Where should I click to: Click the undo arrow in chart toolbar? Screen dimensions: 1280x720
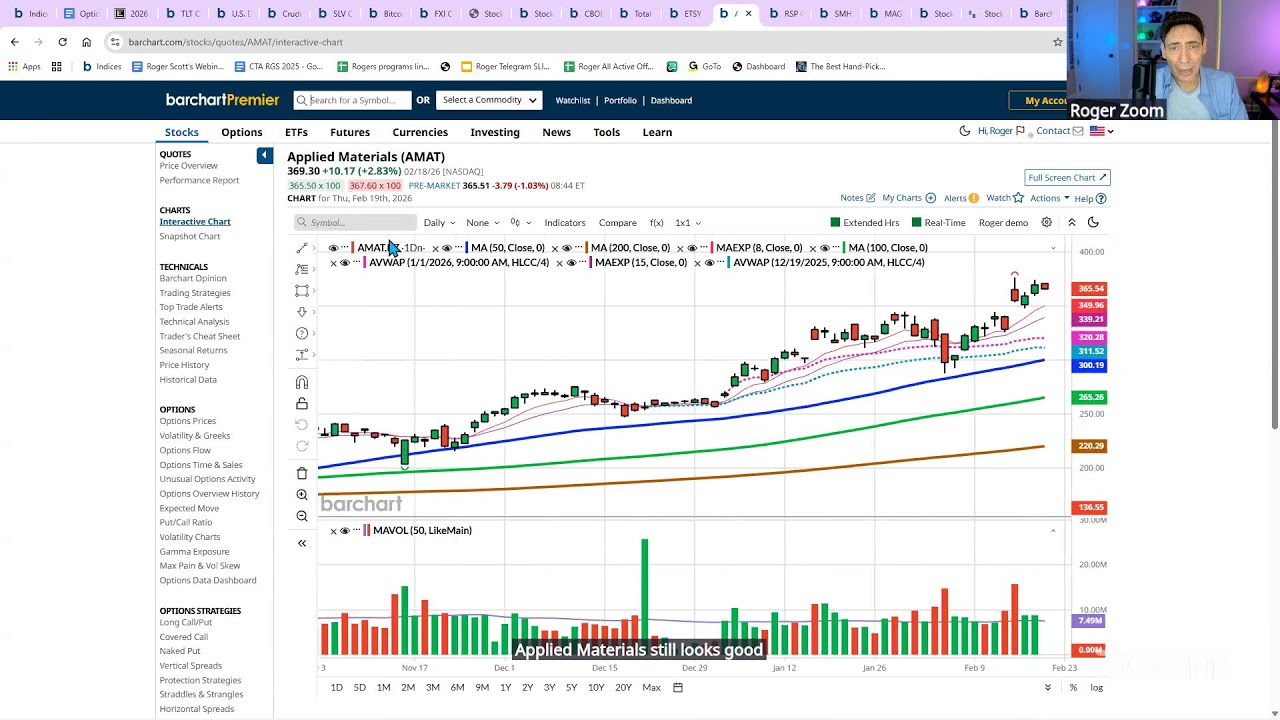(x=302, y=425)
